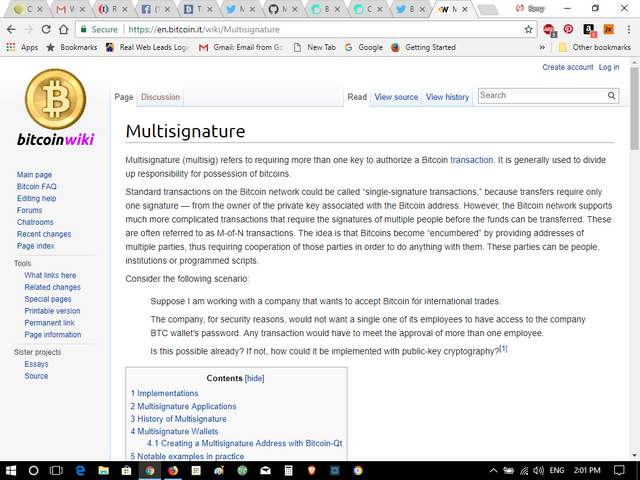Open the Adblock extension icon

coord(549,30)
